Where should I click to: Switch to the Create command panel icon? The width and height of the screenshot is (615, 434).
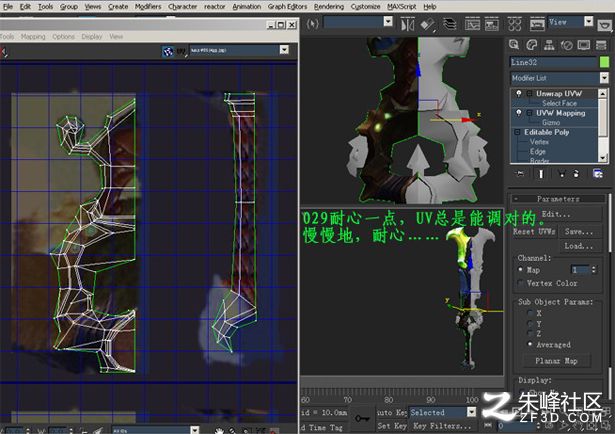click(x=514, y=45)
